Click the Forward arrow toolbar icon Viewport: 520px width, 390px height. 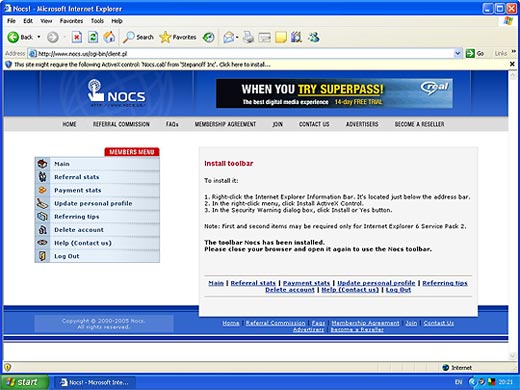(52, 37)
